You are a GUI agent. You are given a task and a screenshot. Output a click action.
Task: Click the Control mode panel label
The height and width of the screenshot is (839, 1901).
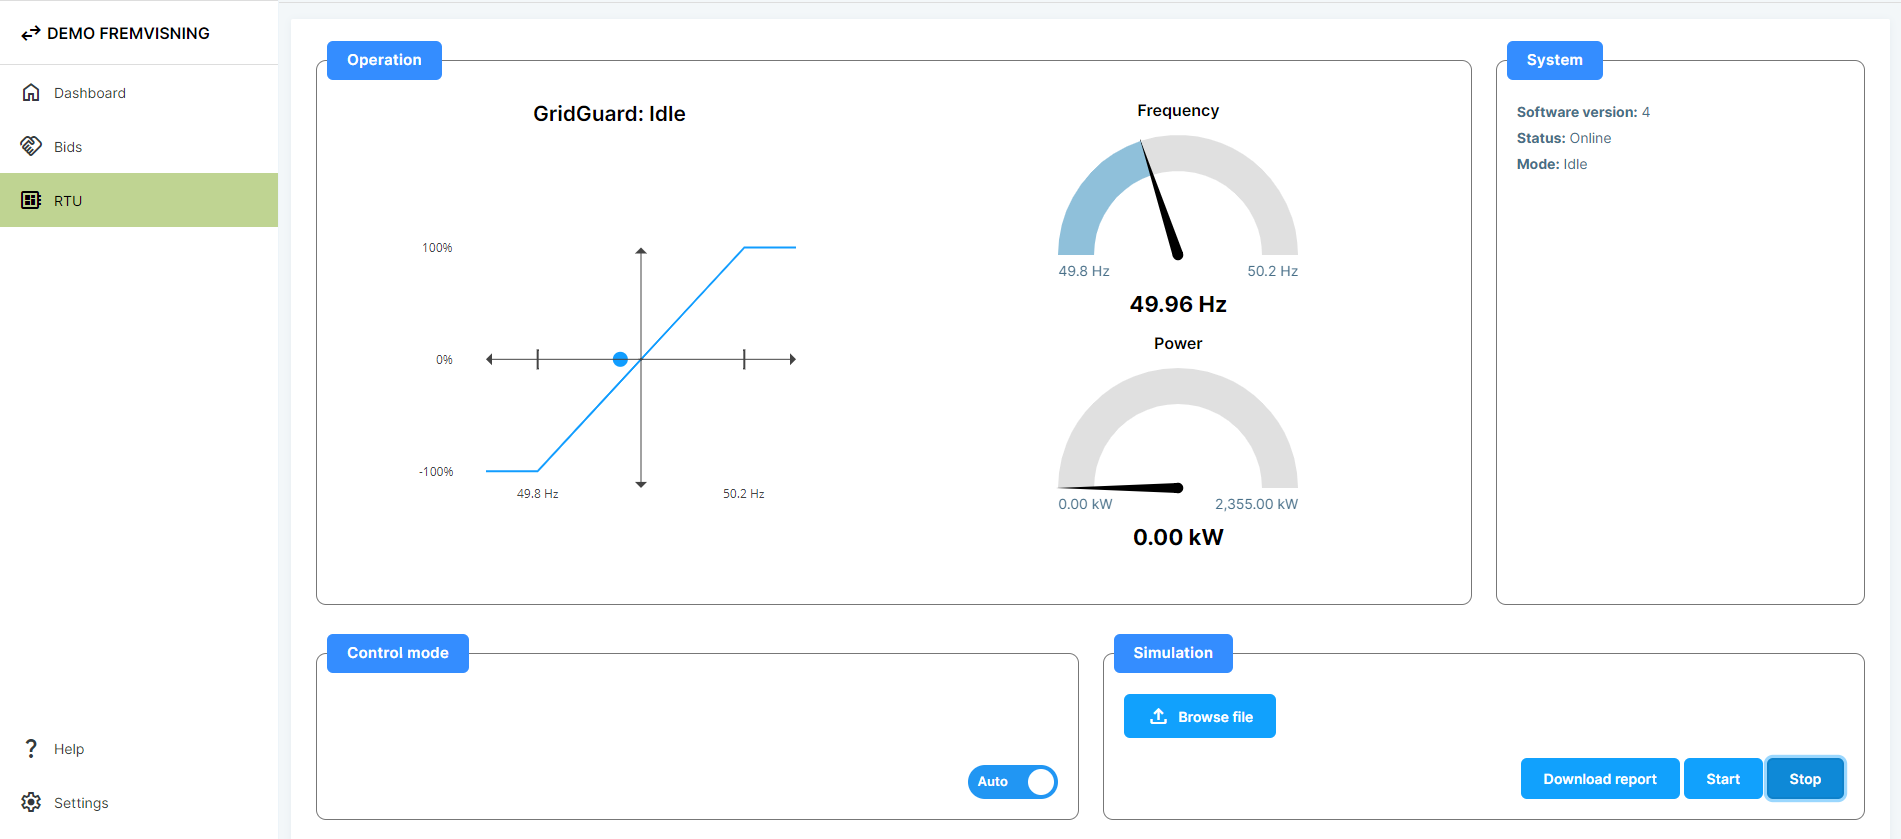click(x=397, y=653)
